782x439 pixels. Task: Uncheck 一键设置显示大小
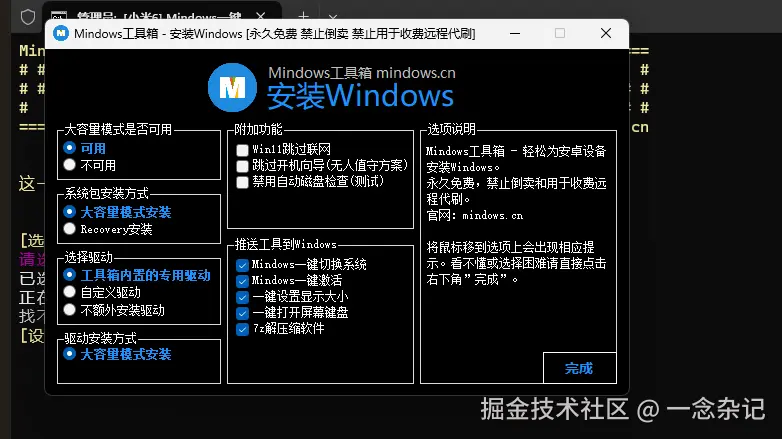click(242, 297)
